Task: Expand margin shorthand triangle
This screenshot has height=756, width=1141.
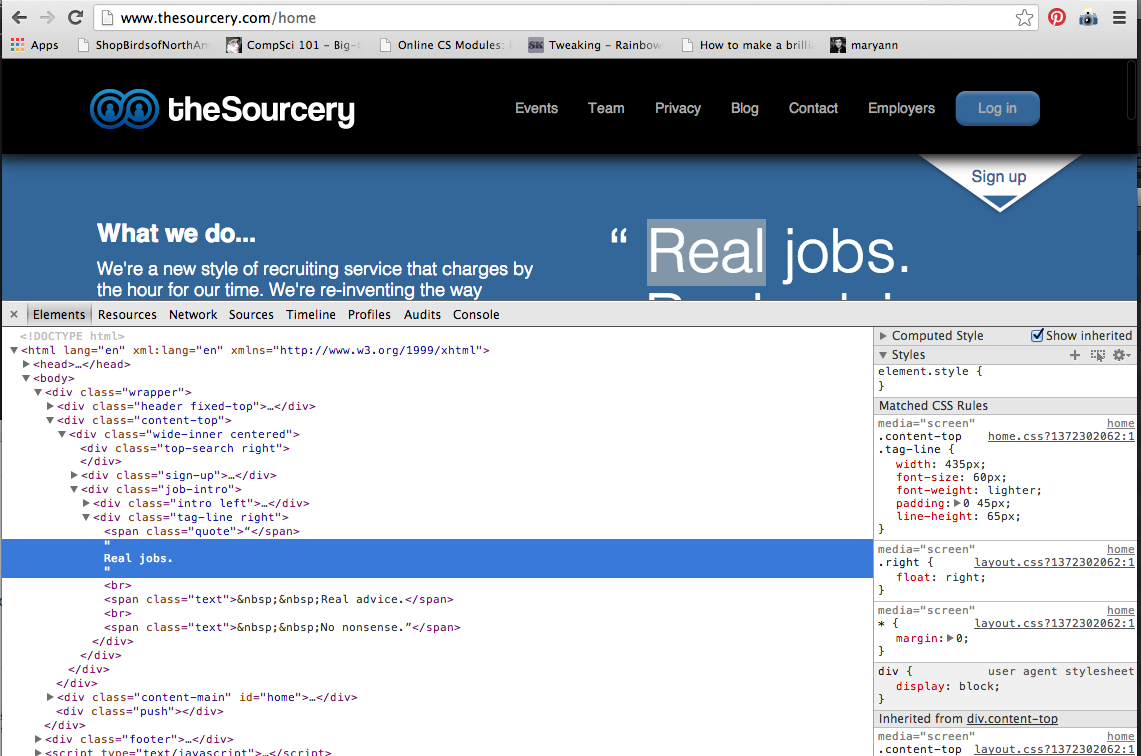Action: pos(950,638)
